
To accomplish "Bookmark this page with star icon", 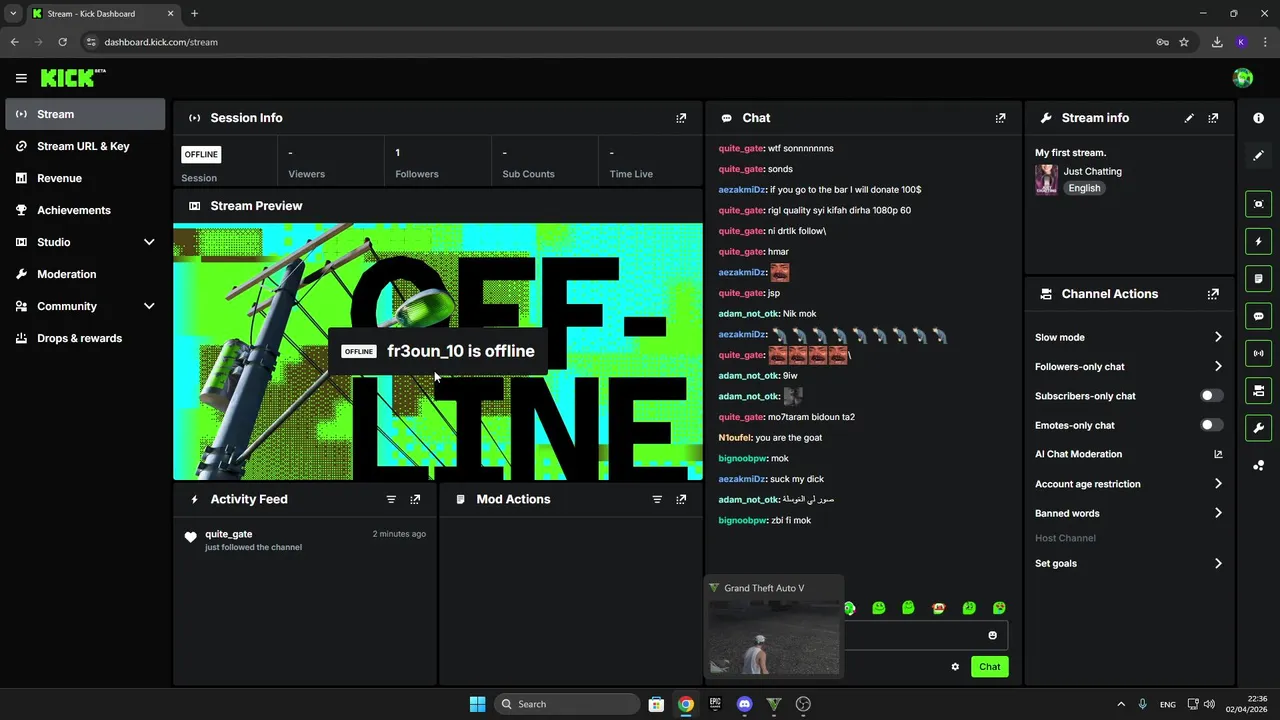I will [1184, 42].
